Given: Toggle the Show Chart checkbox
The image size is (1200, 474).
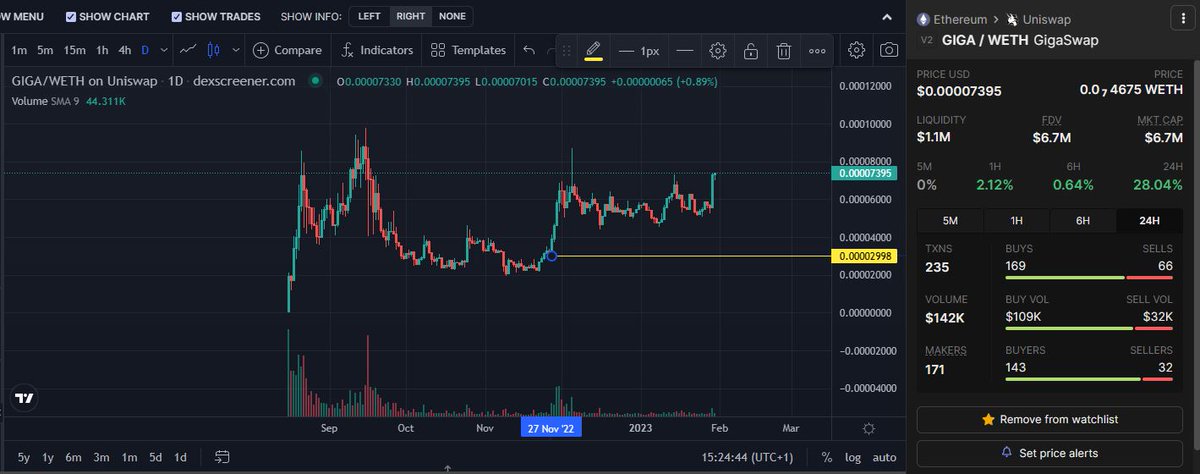Looking at the screenshot, I should pyautogui.click(x=70, y=17).
